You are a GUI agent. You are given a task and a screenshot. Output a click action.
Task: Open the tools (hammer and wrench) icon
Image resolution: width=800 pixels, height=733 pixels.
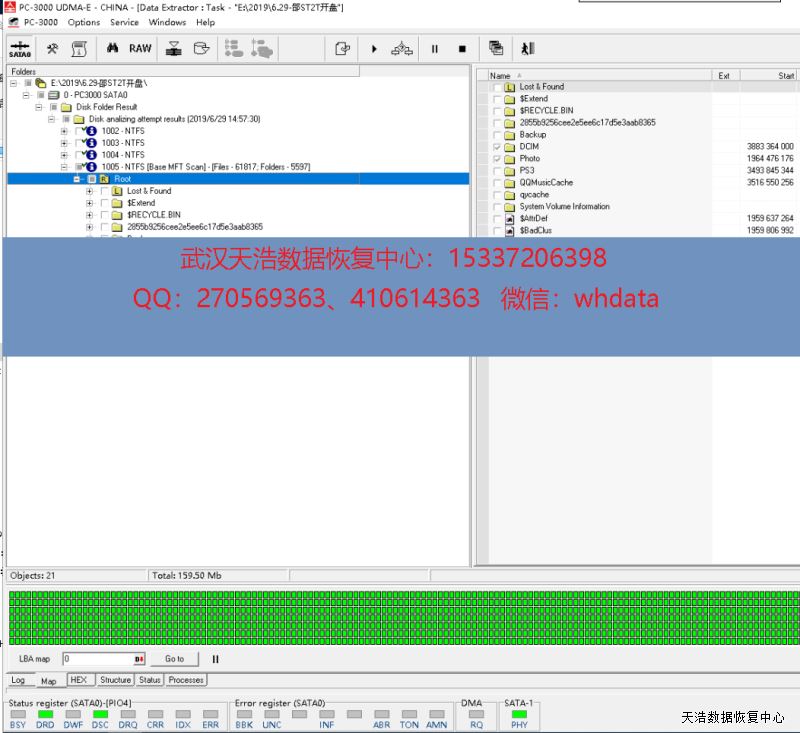click(52, 48)
